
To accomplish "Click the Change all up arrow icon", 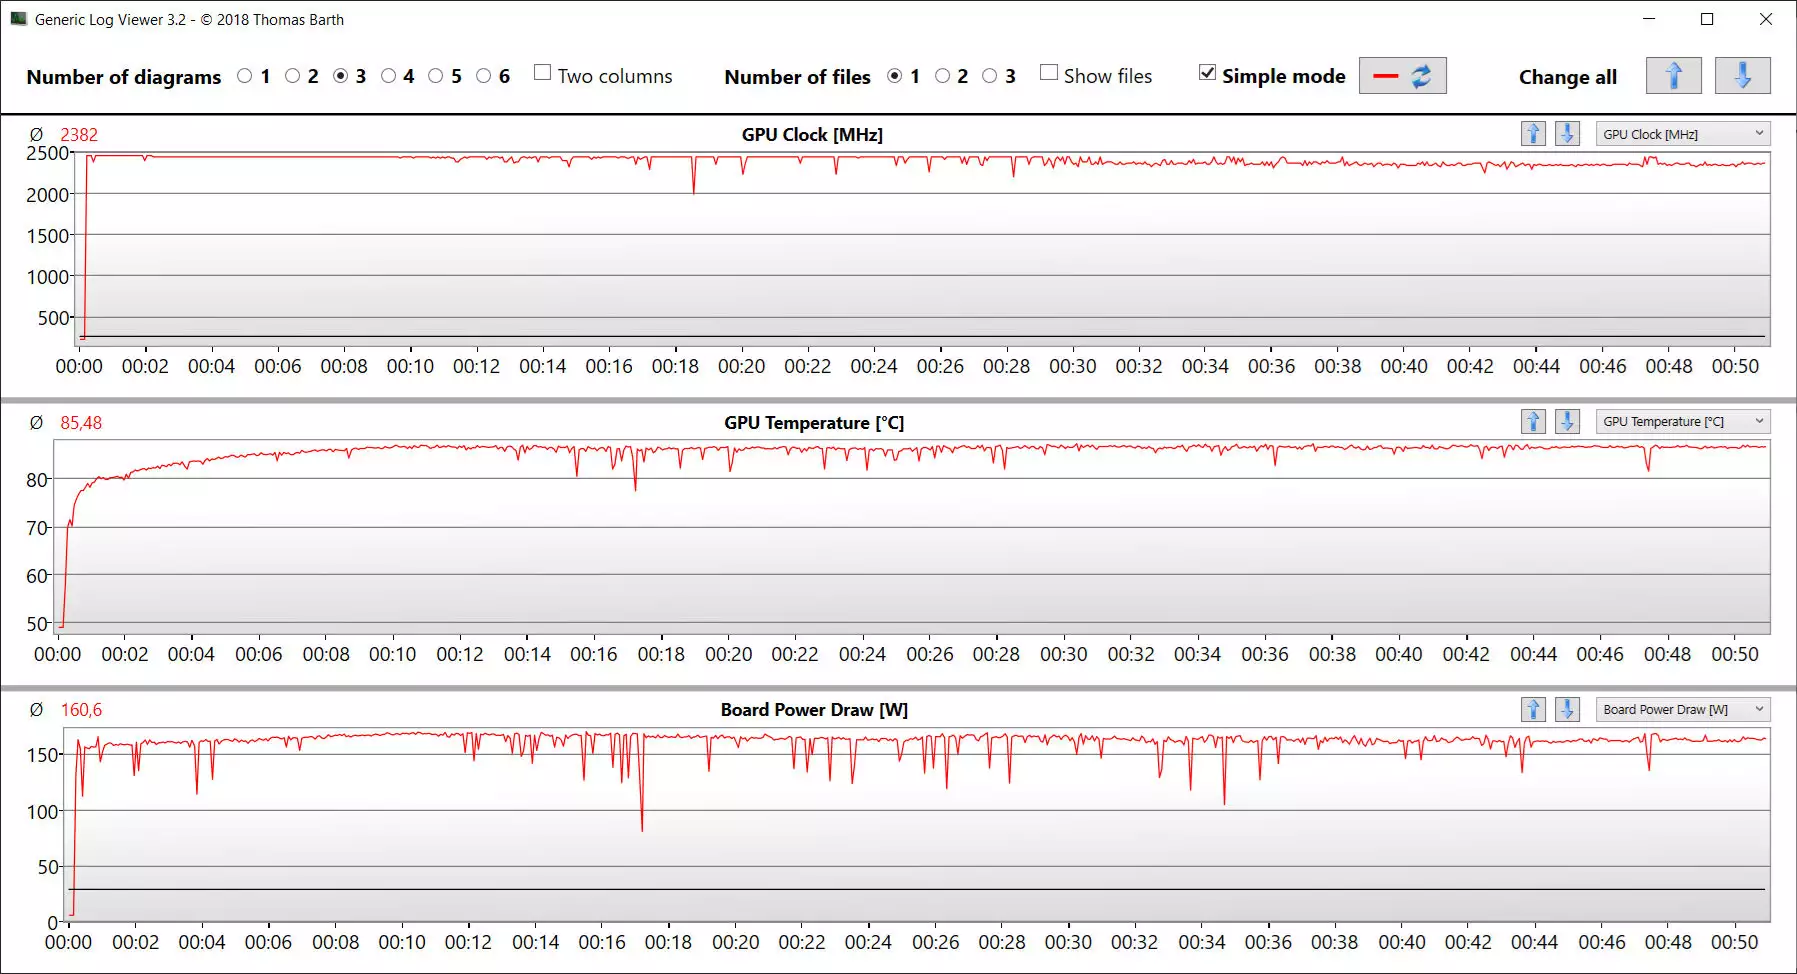I will pos(1673,76).
